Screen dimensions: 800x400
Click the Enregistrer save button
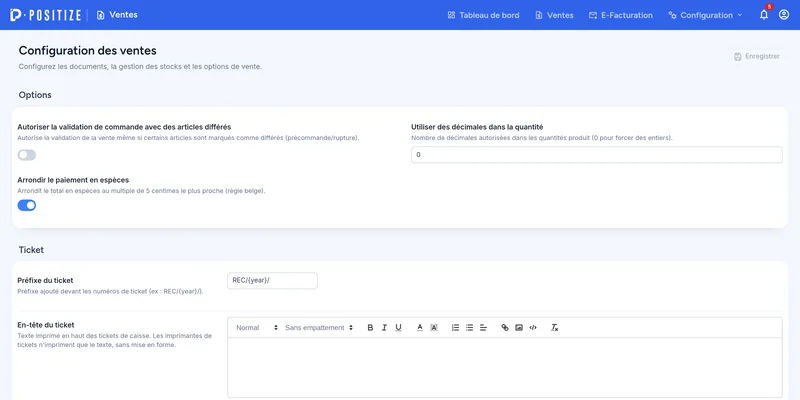point(757,57)
